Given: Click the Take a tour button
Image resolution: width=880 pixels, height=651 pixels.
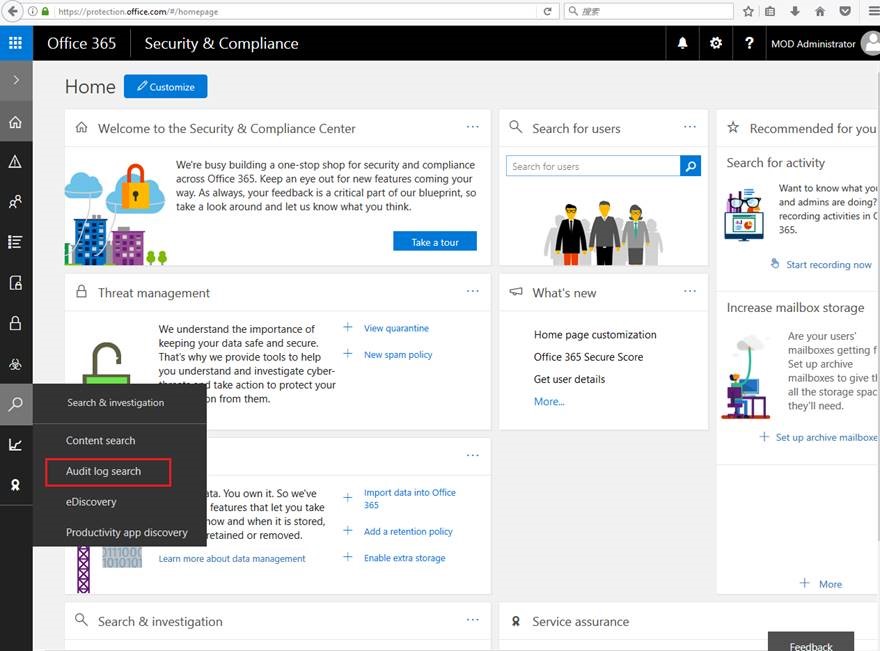Looking at the screenshot, I should point(435,241).
